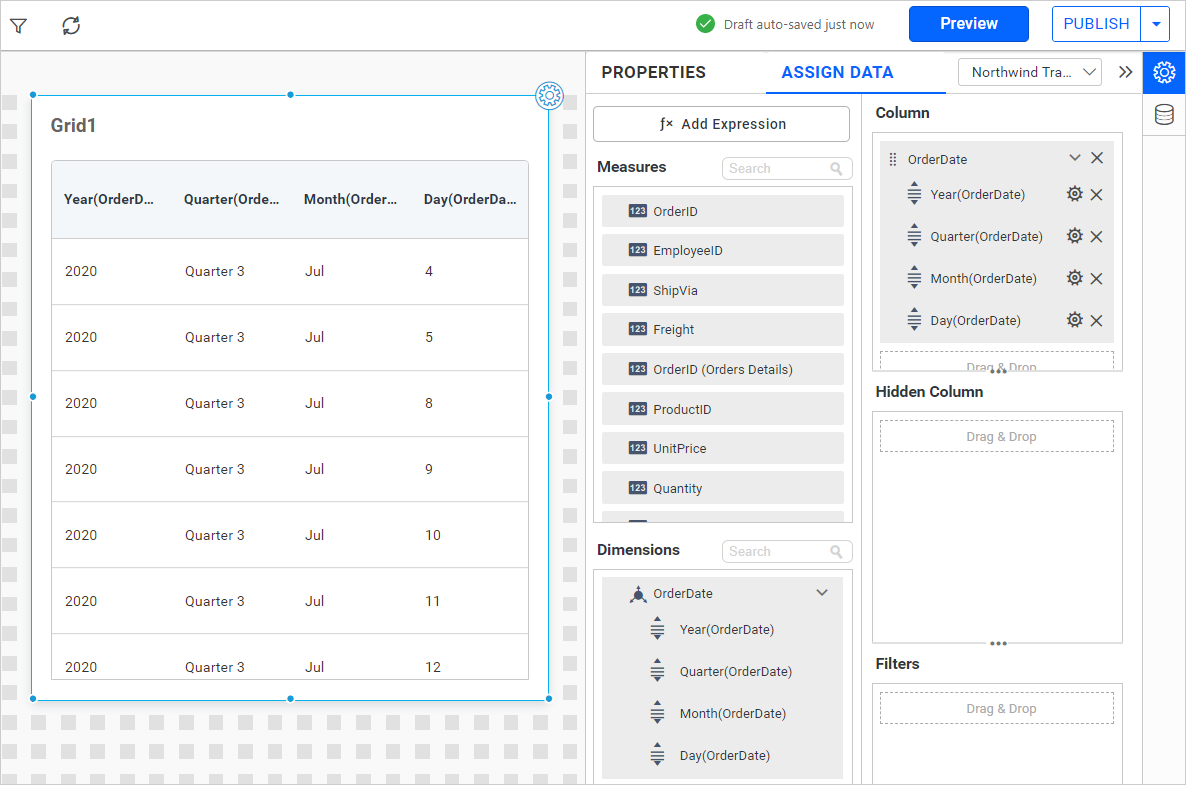Remove Day(OrderDate) from Column section
1186x785 pixels.
pyautogui.click(x=1097, y=321)
